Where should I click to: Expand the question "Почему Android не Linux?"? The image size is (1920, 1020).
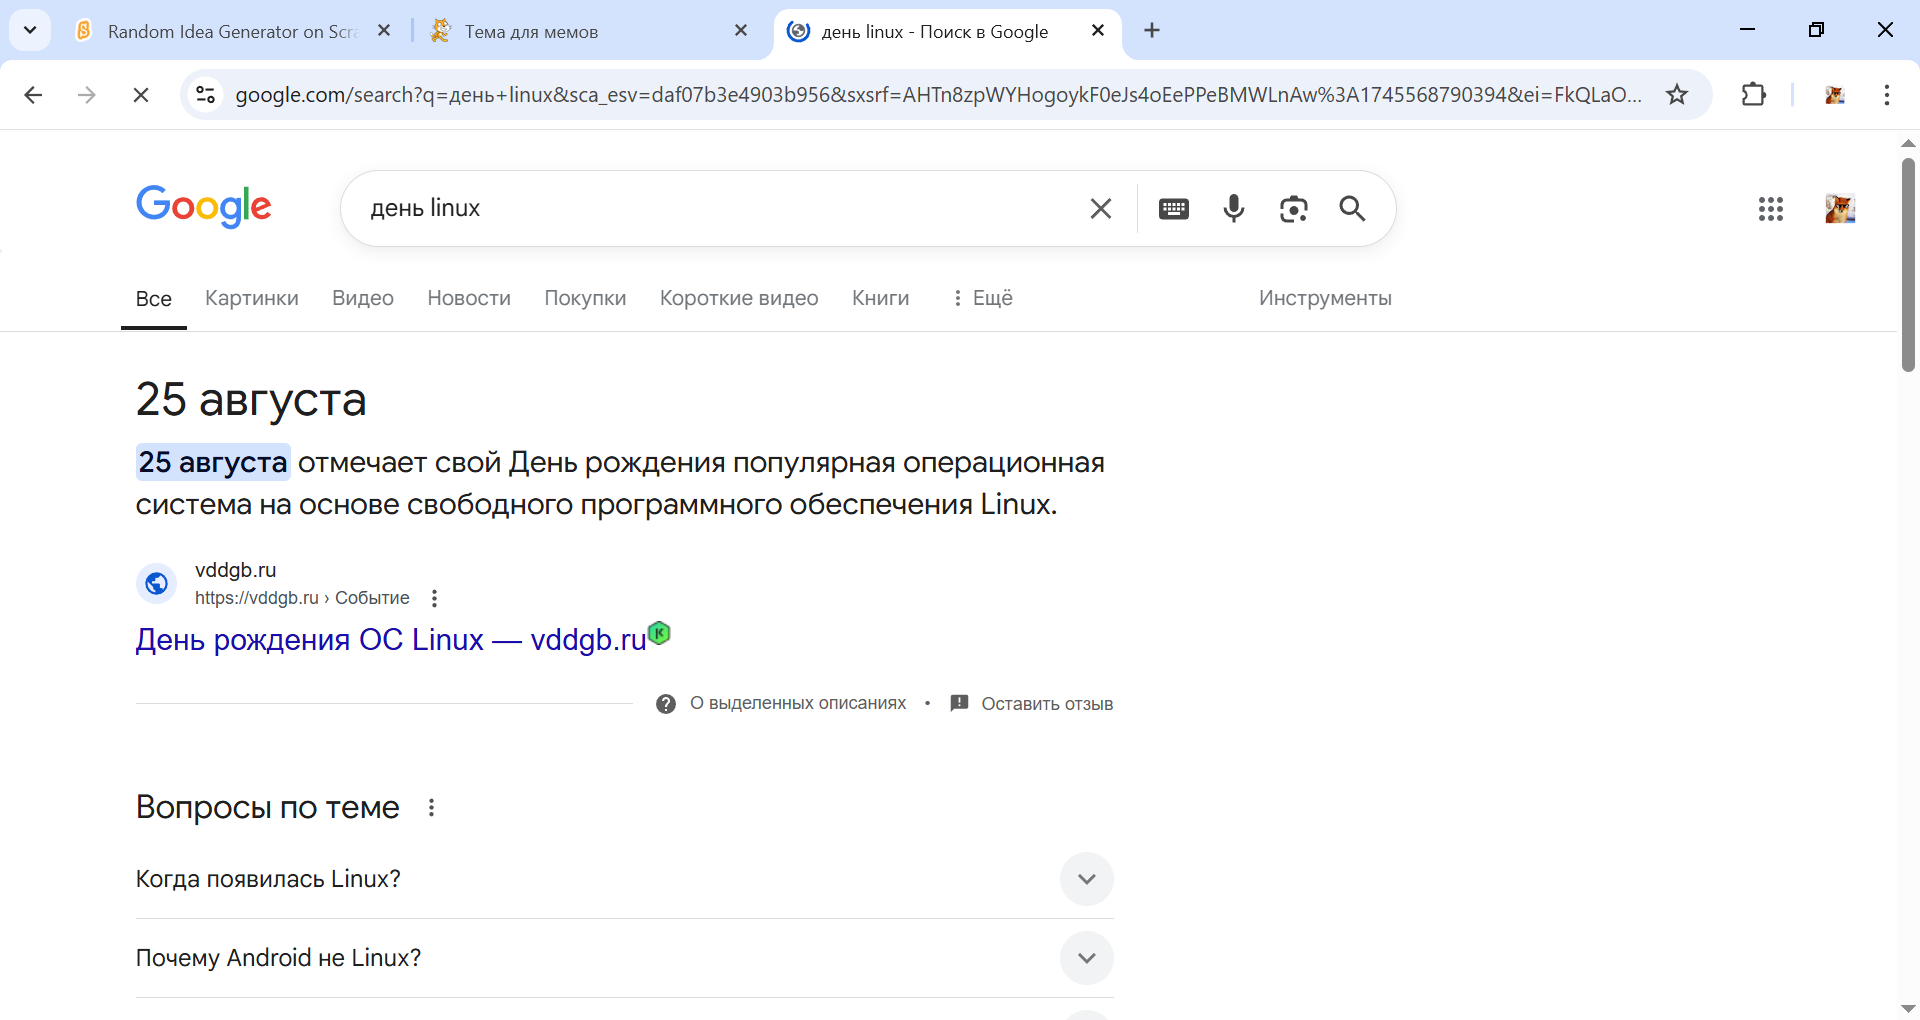[x=1086, y=958]
